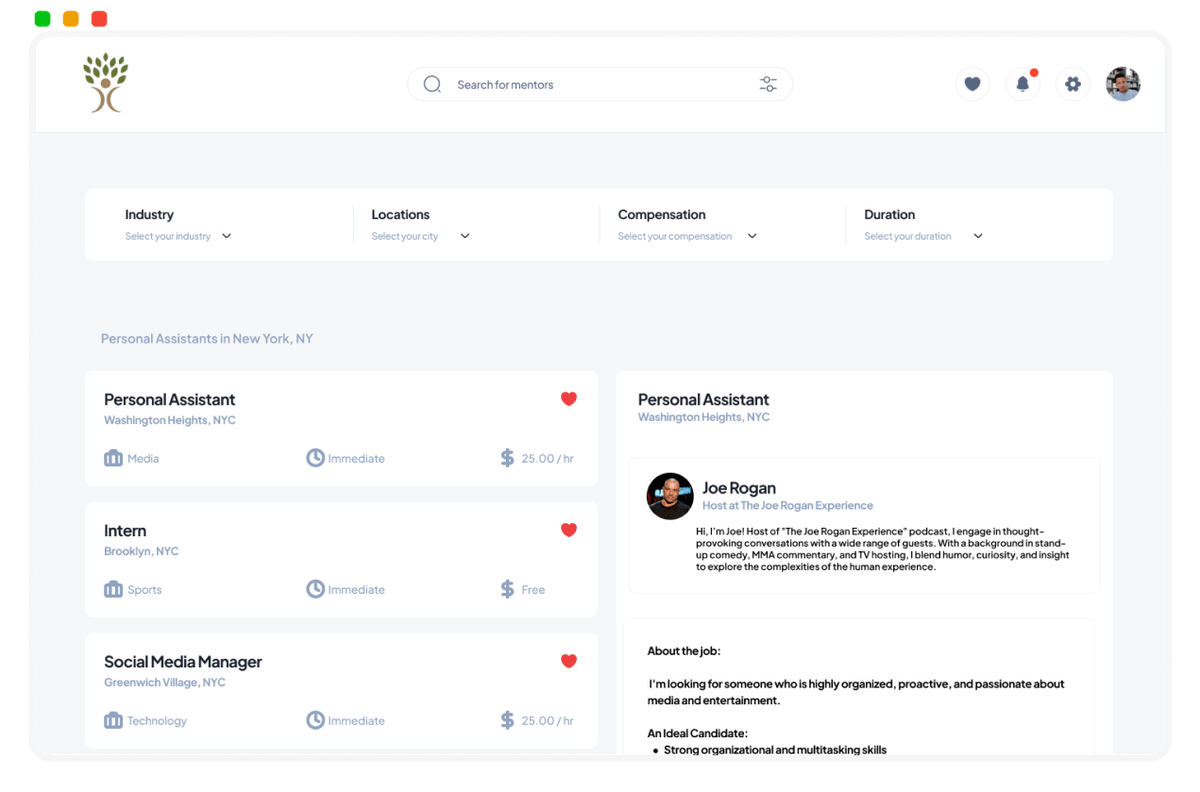This screenshot has height=792, width=1200.
Task: Click the dollar icon in Social Media Manager card
Action: [507, 720]
